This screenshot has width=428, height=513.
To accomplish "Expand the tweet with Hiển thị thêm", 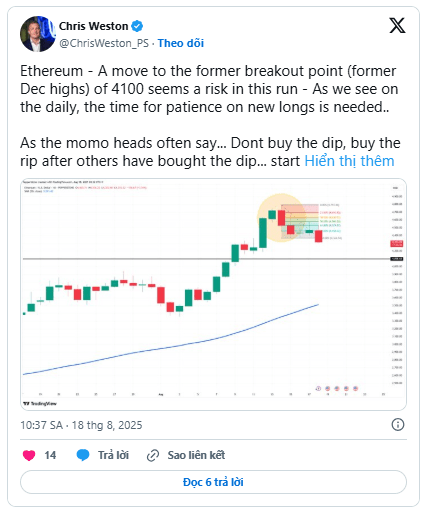I will [x=349, y=161].
